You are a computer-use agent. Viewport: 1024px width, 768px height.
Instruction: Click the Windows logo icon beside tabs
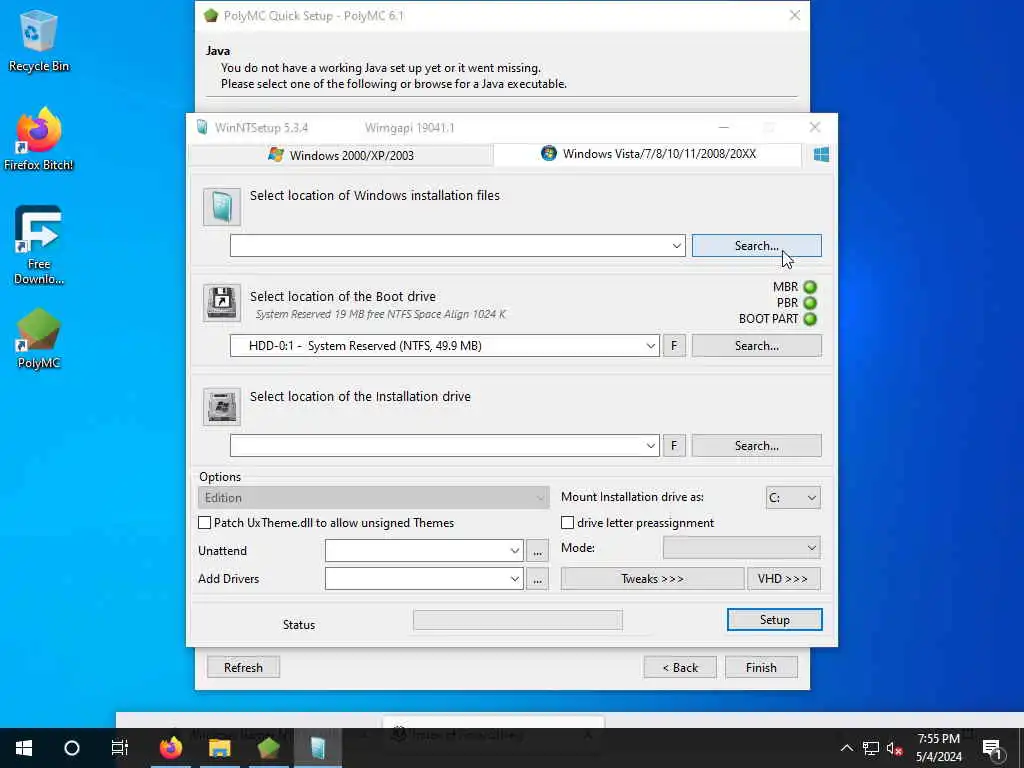tap(821, 154)
